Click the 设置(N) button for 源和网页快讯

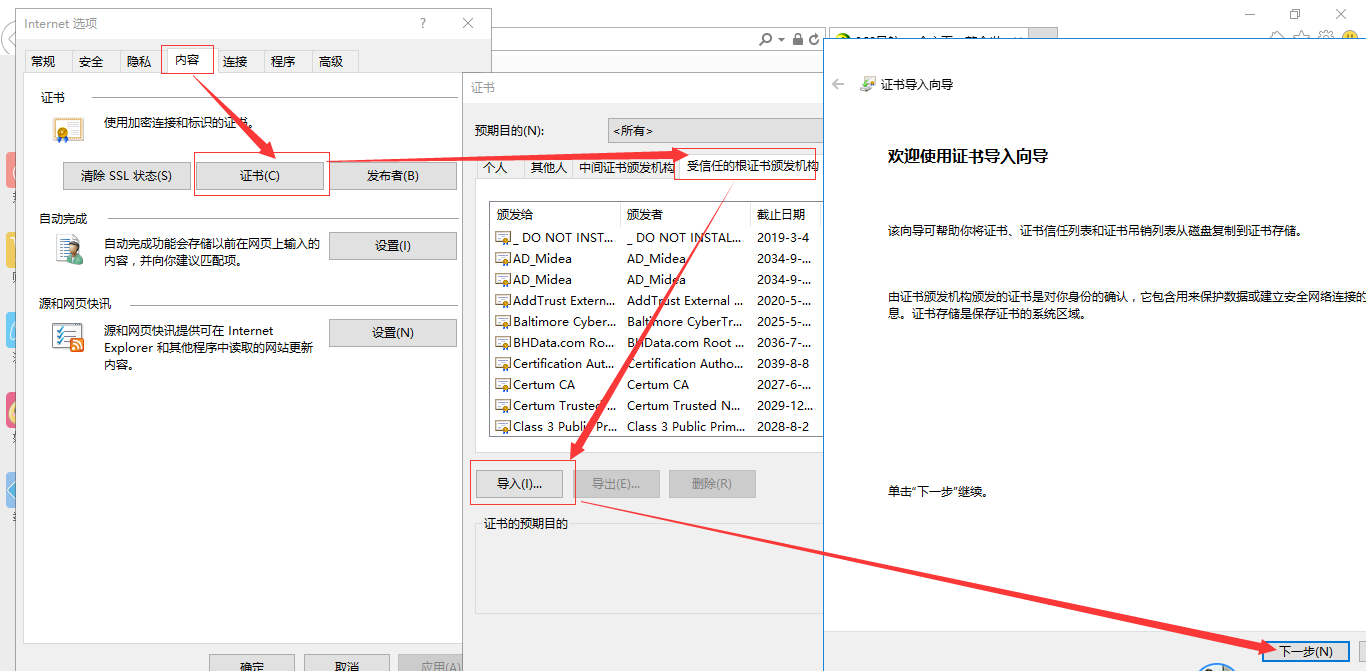coord(393,333)
